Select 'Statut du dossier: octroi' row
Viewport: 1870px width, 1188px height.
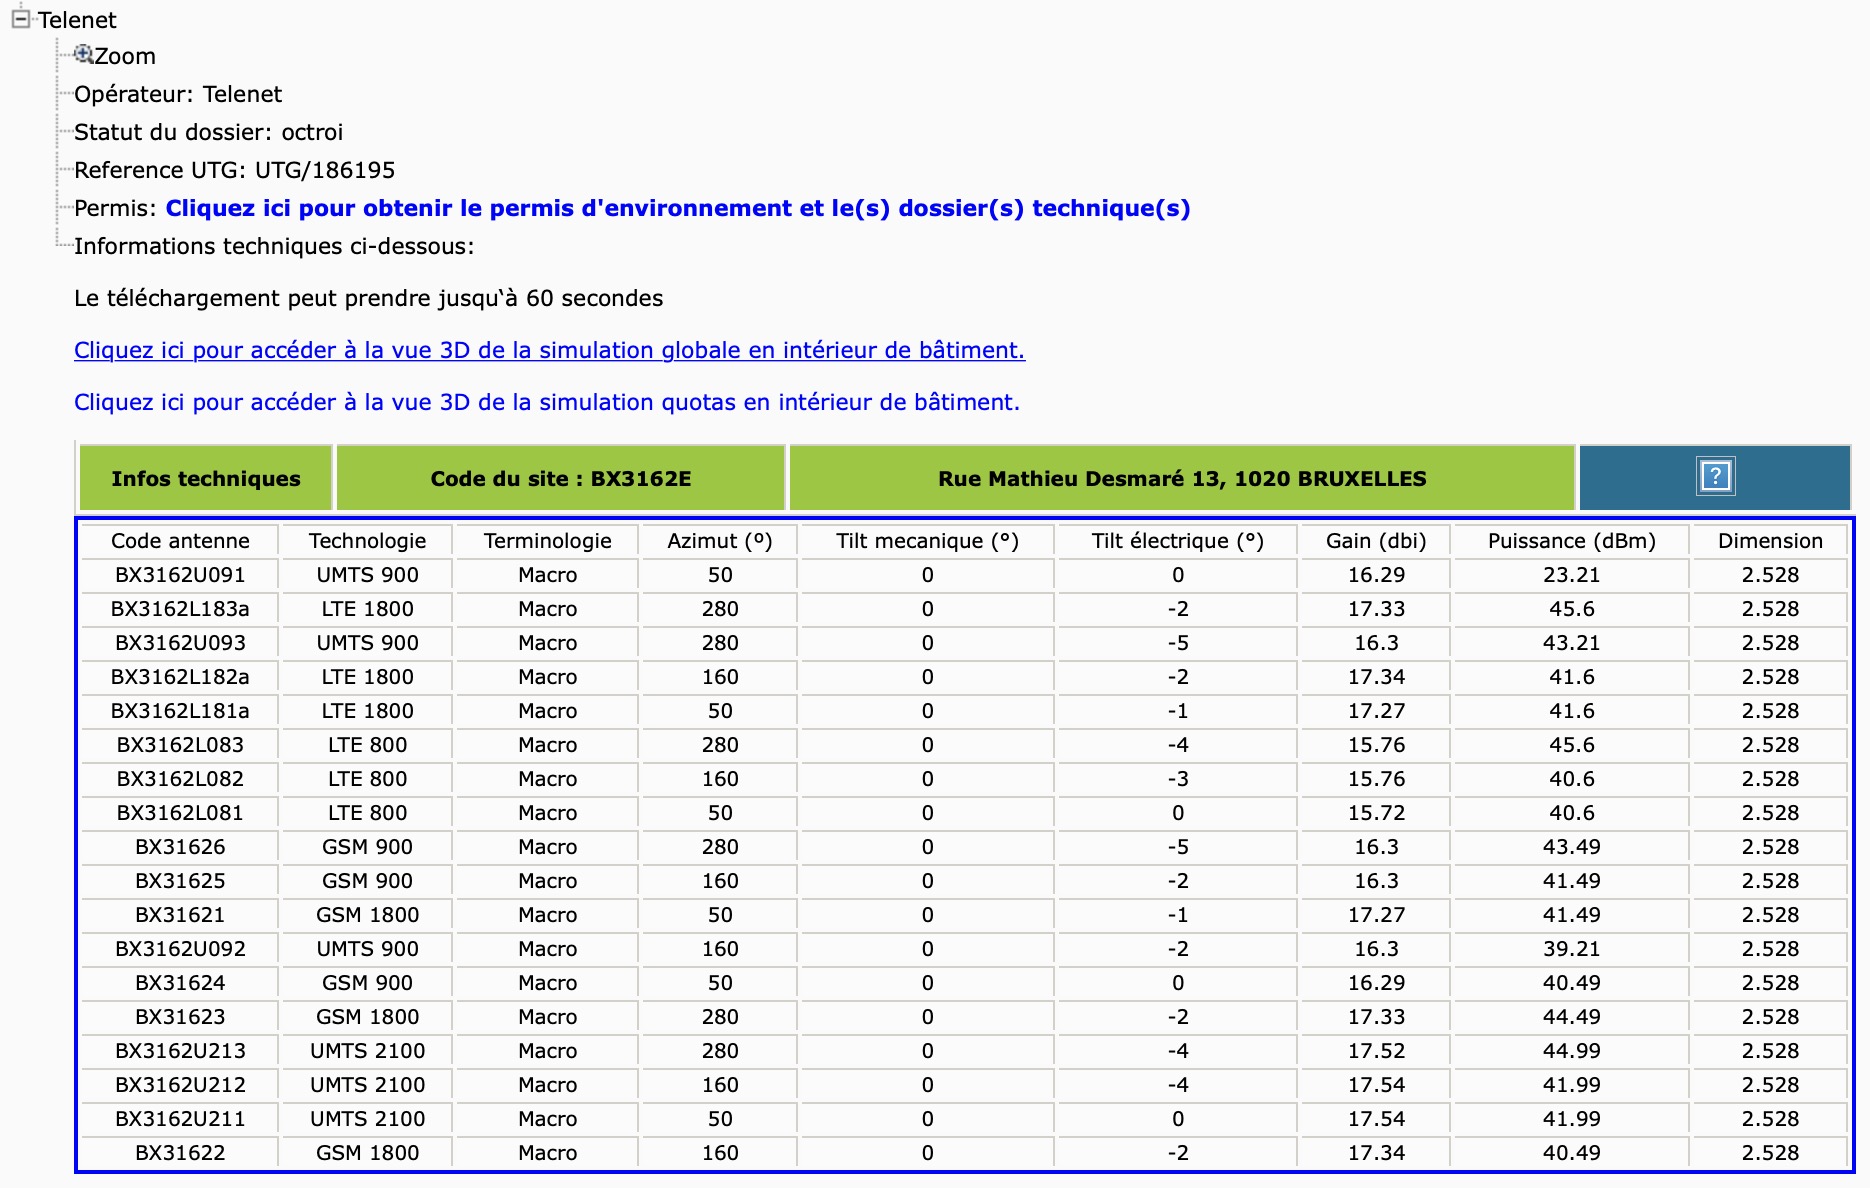[208, 132]
